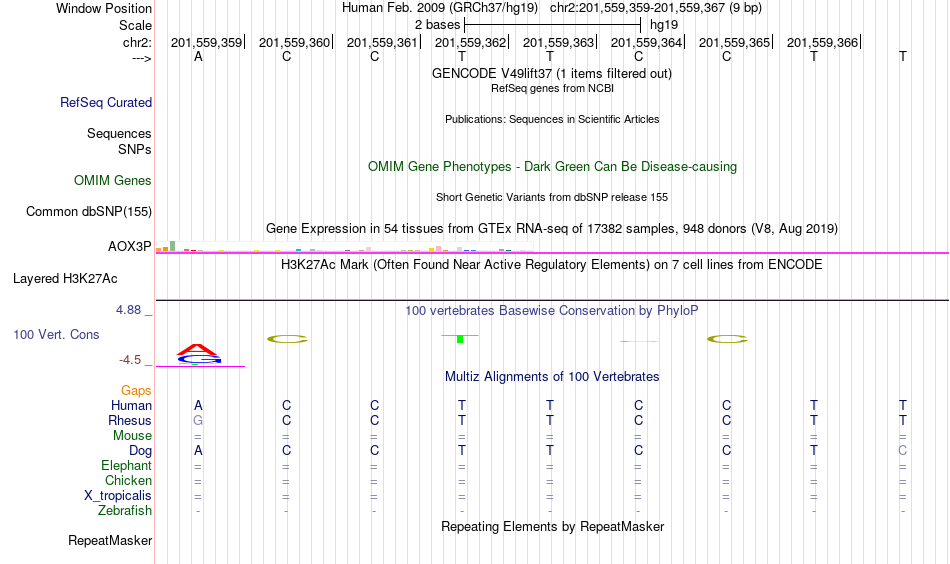Screen dimensions: 950x564
Task: Click the blue G conservation logo letter
Action: pyautogui.click(x=199, y=360)
